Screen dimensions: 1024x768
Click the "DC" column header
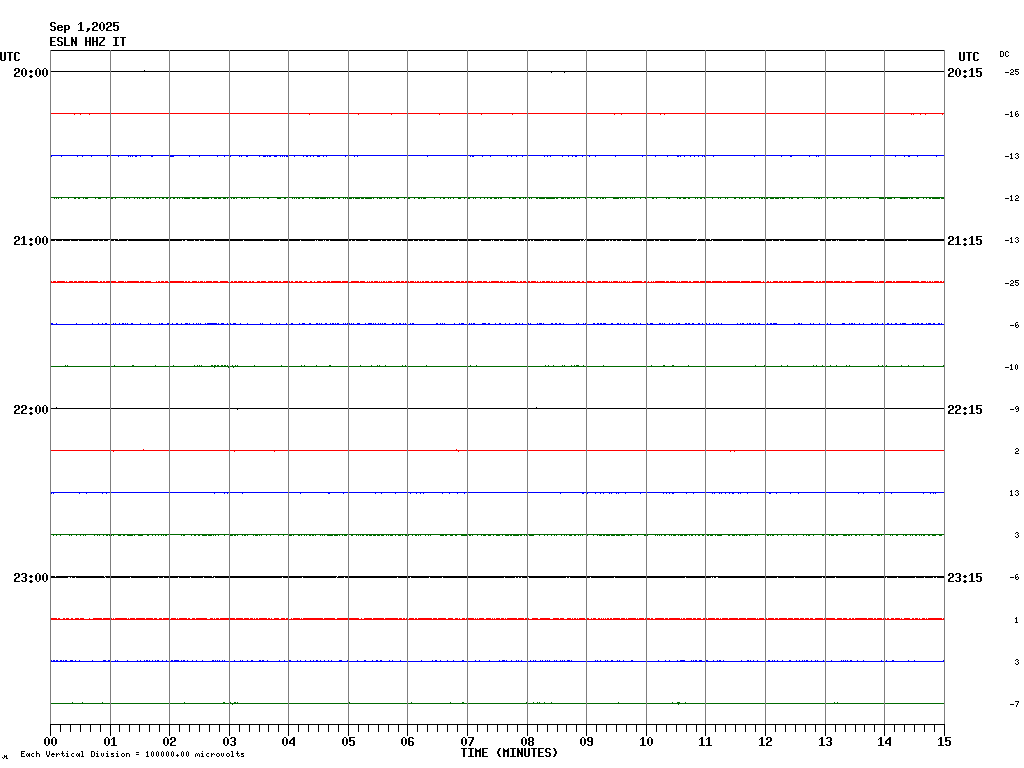coord(1004,54)
